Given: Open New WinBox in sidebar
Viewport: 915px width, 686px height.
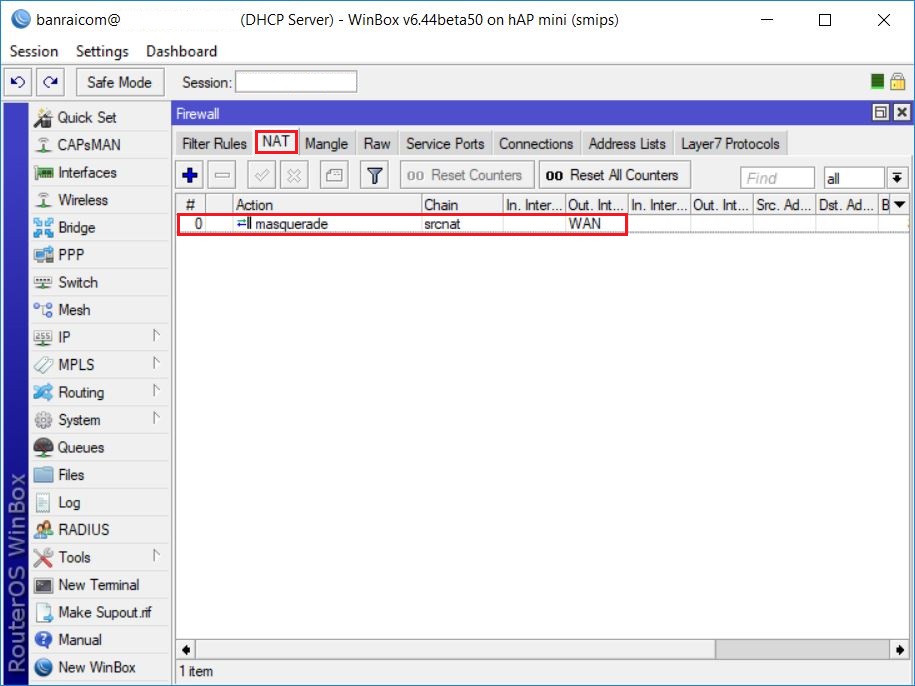Looking at the screenshot, I should click(x=100, y=667).
